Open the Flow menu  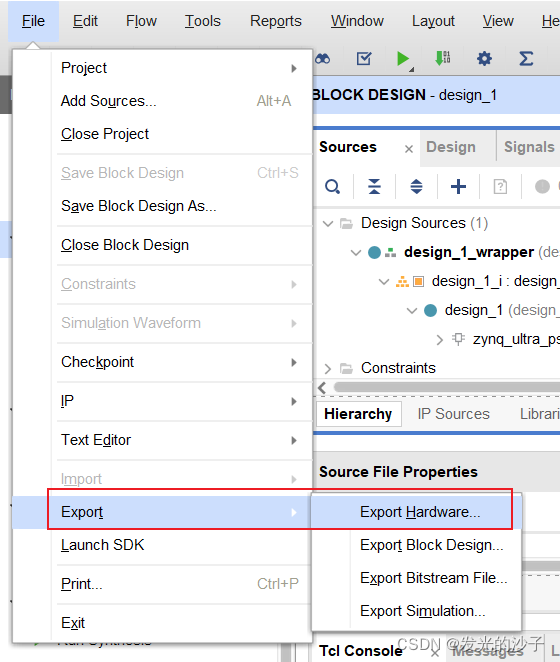[141, 21]
